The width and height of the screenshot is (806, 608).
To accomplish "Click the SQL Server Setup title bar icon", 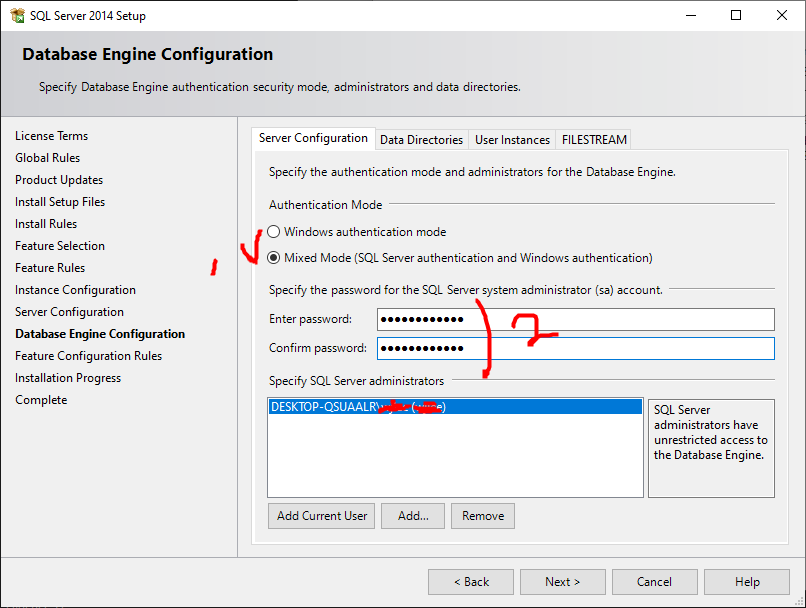I will (17, 15).
